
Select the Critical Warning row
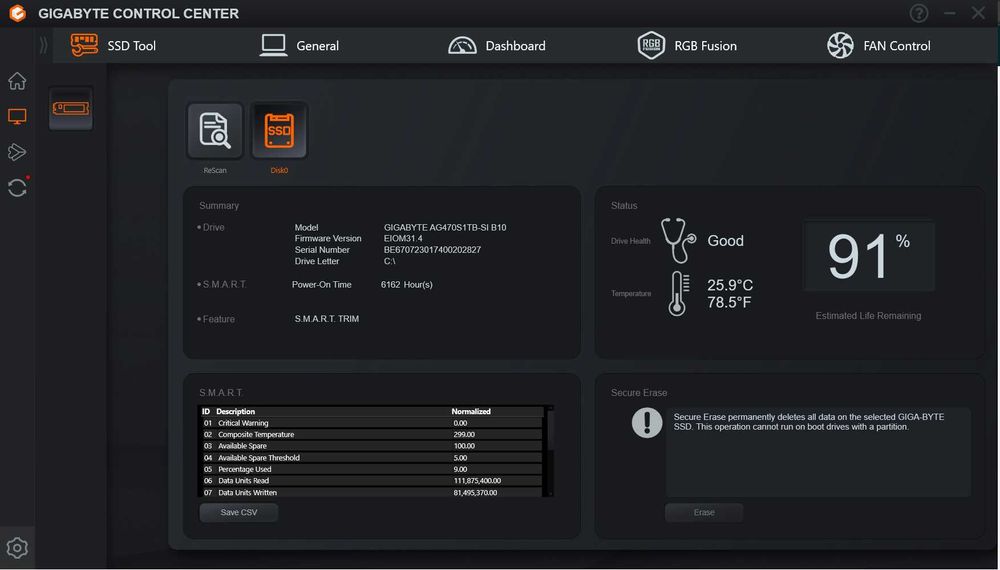[371, 423]
